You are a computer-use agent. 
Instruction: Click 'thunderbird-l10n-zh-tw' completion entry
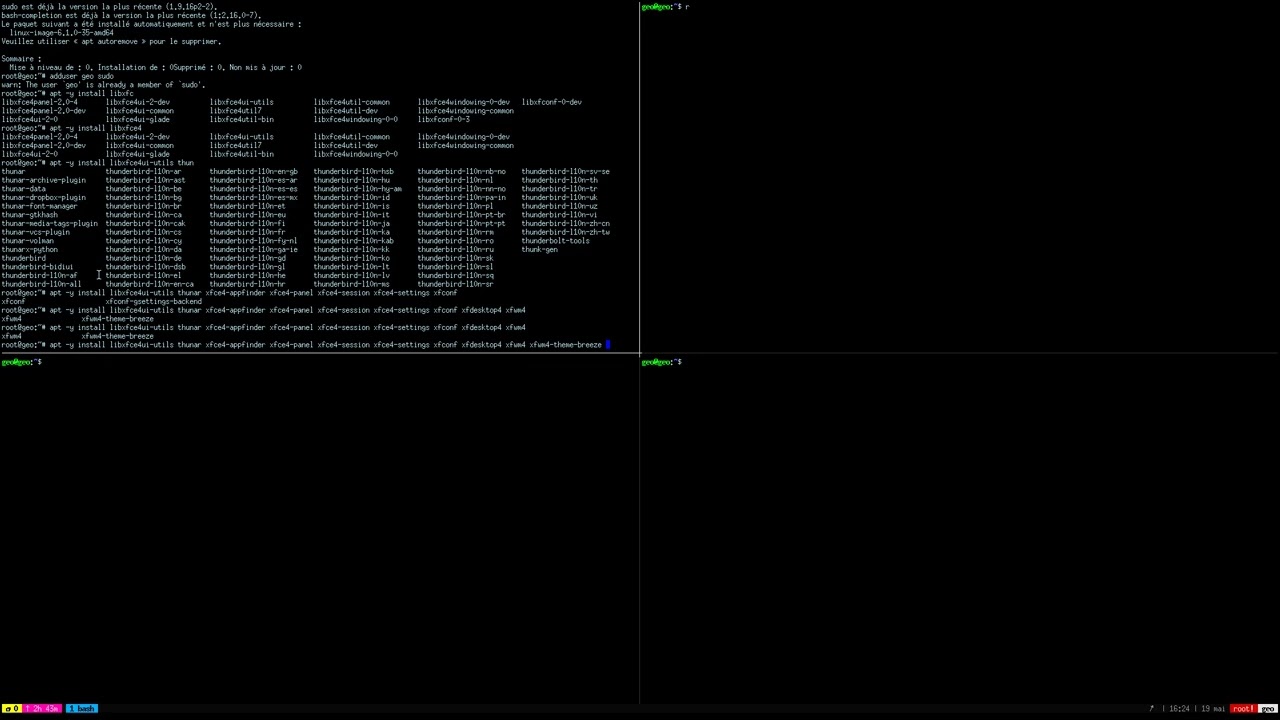(565, 232)
